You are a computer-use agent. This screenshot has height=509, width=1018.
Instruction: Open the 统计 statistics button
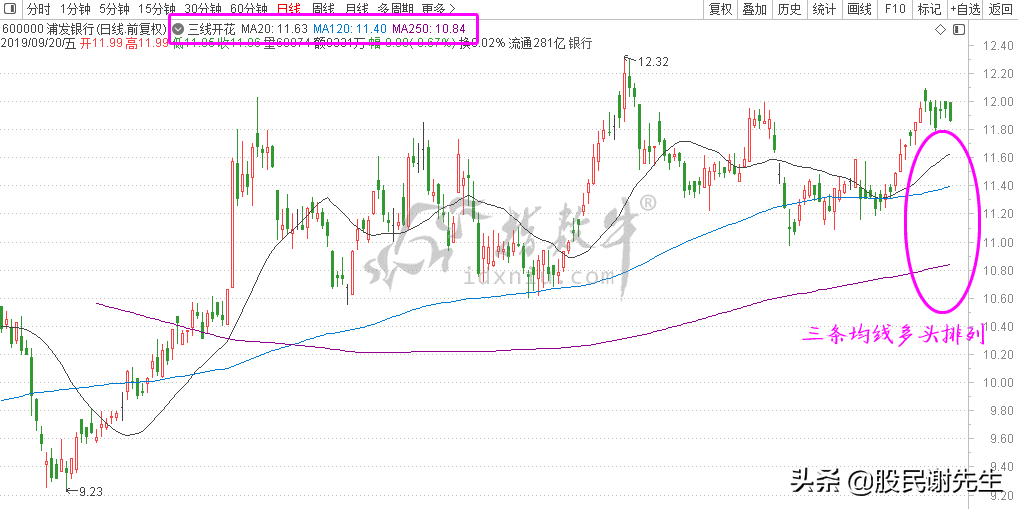point(825,9)
